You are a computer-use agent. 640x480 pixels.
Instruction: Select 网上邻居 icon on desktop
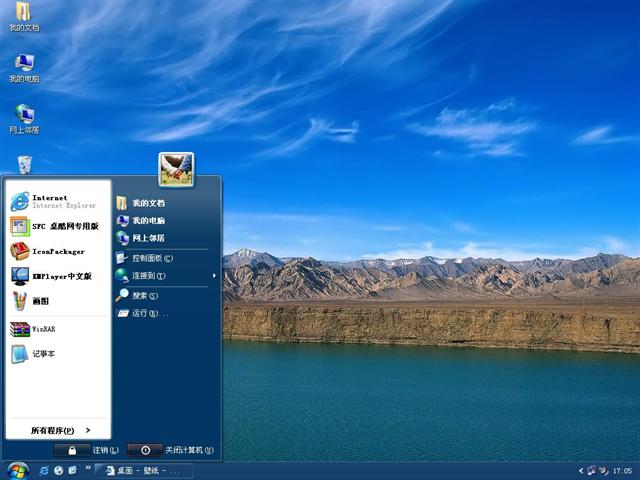point(24,119)
